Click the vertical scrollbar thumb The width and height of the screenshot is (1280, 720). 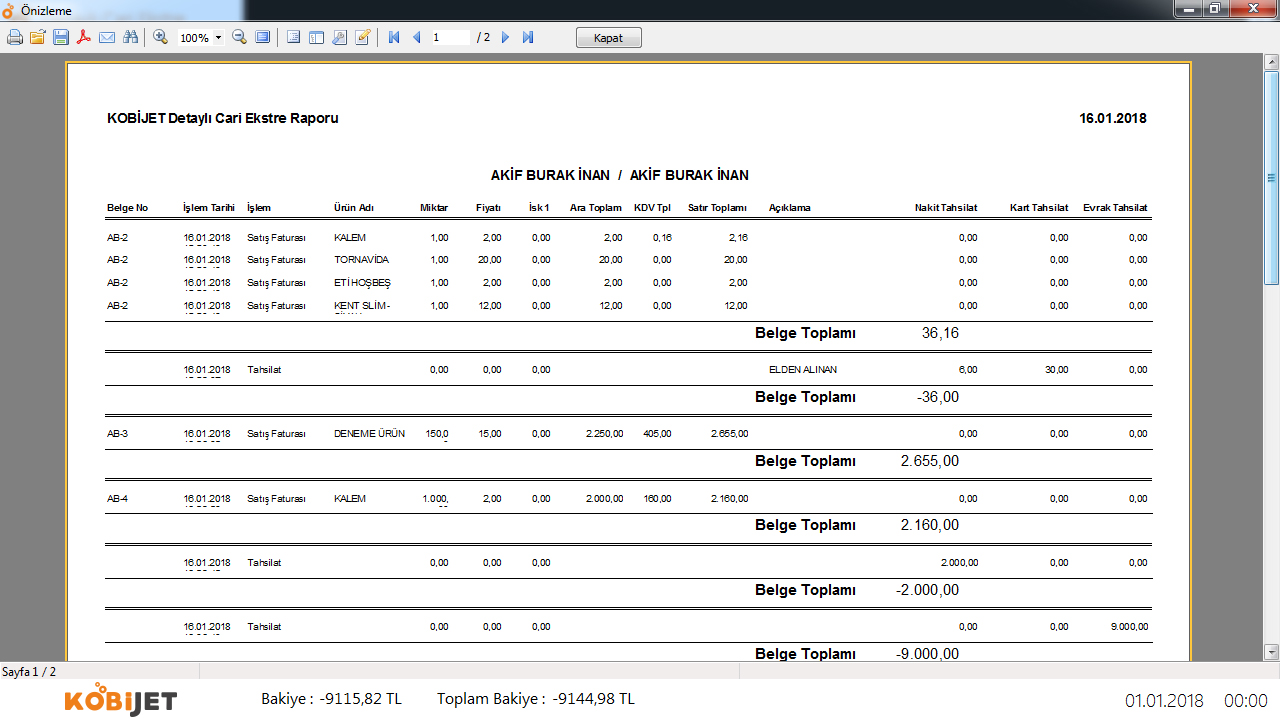pos(1271,178)
